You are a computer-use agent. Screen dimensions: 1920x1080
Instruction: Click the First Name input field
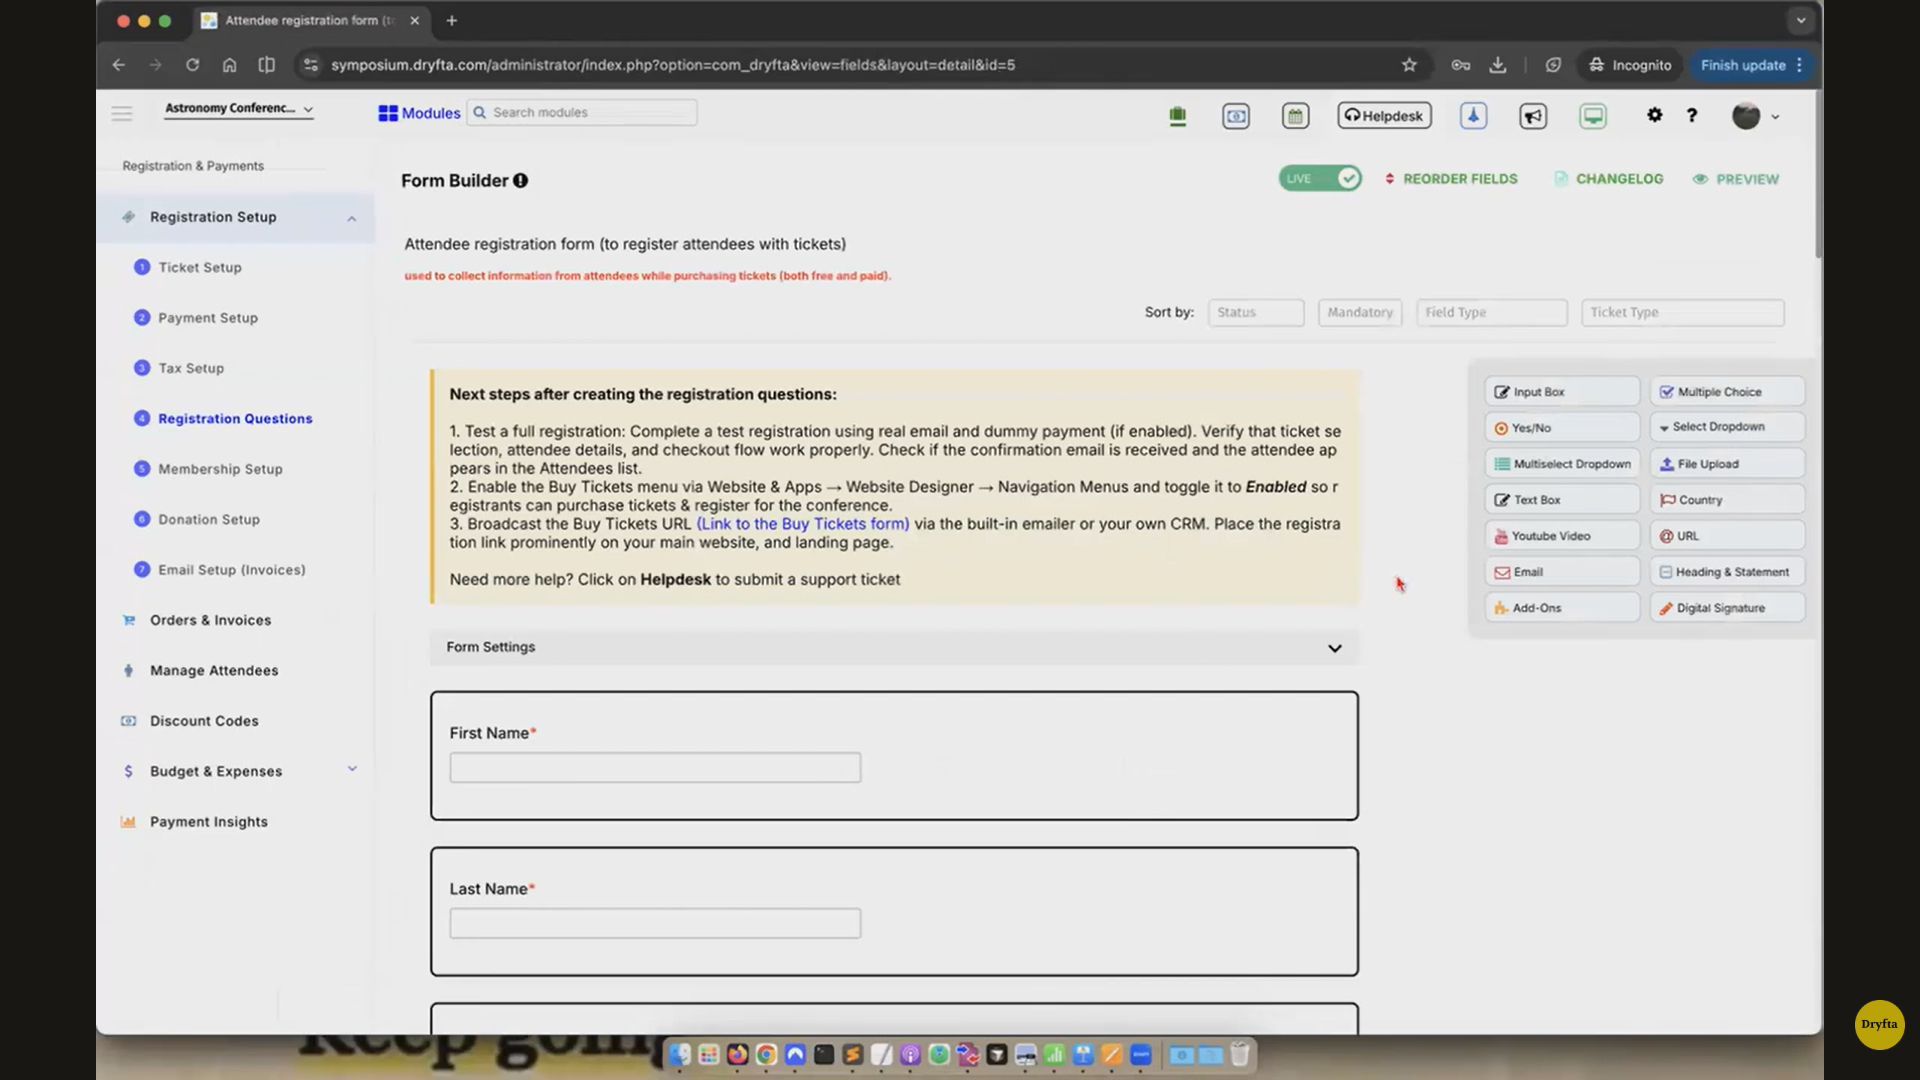pyautogui.click(x=655, y=768)
